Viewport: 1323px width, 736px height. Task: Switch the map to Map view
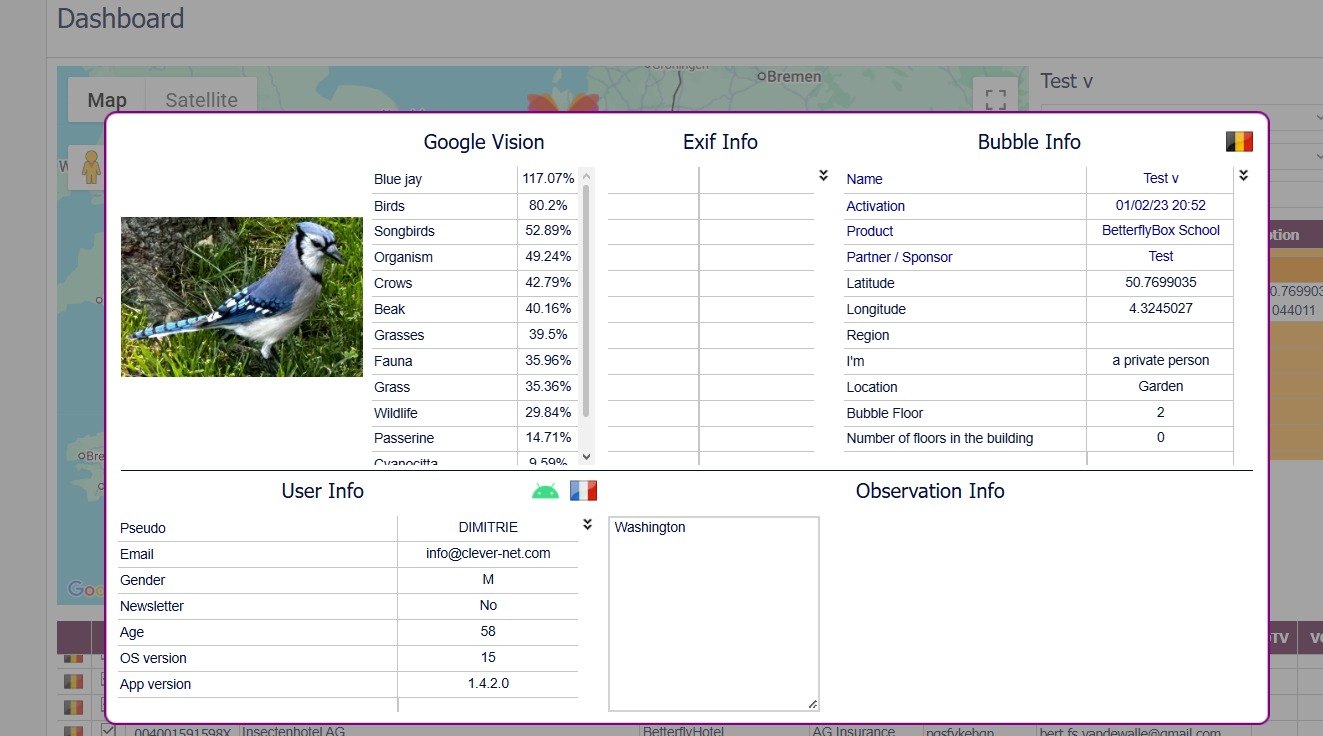[107, 100]
